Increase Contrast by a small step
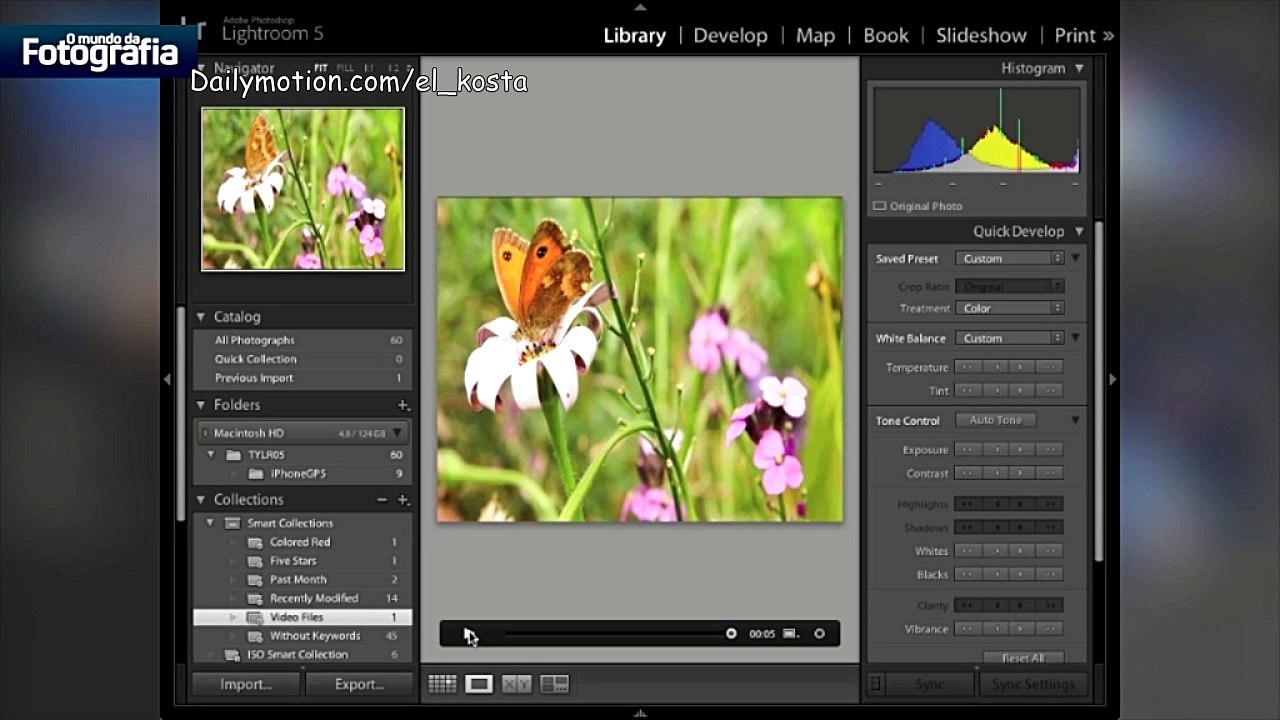Viewport: 1280px width, 720px height. click(1022, 473)
